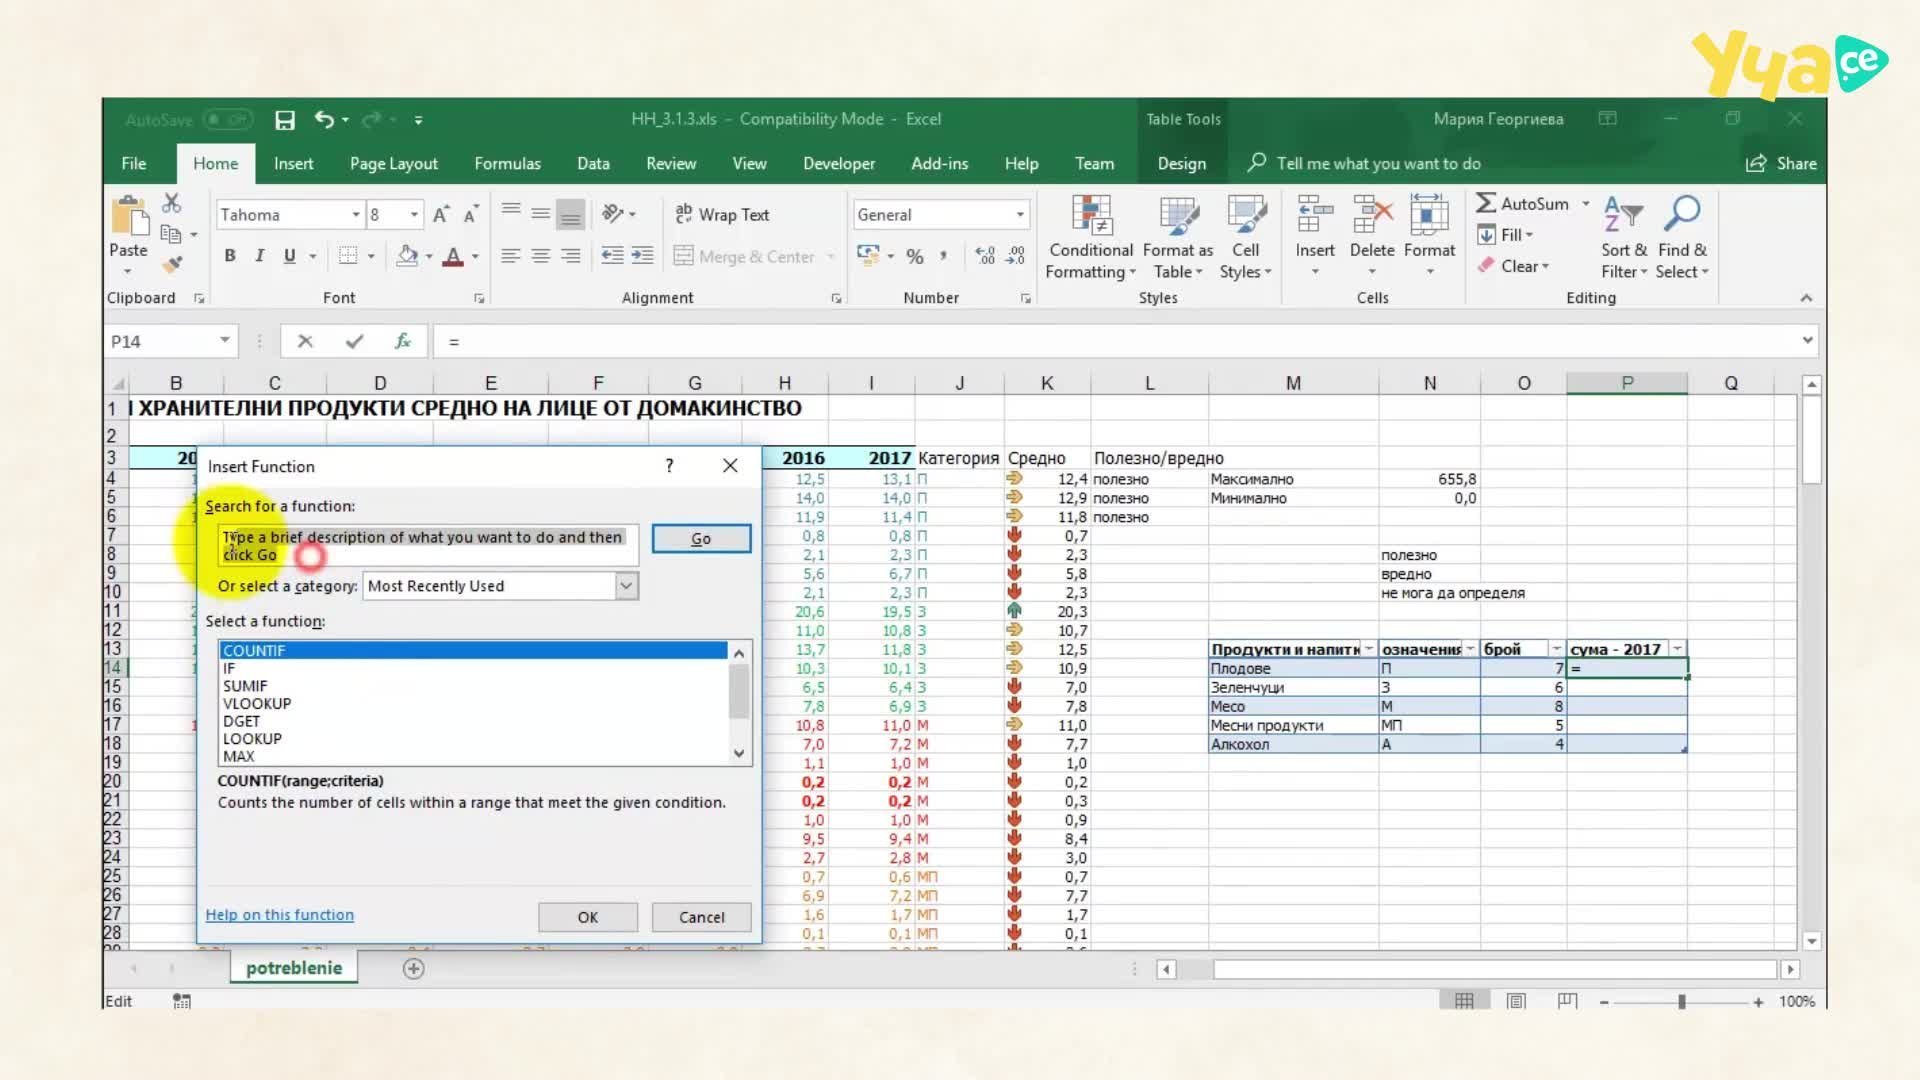
Task: Apply the red Font Color swatch
Action: tap(453, 257)
